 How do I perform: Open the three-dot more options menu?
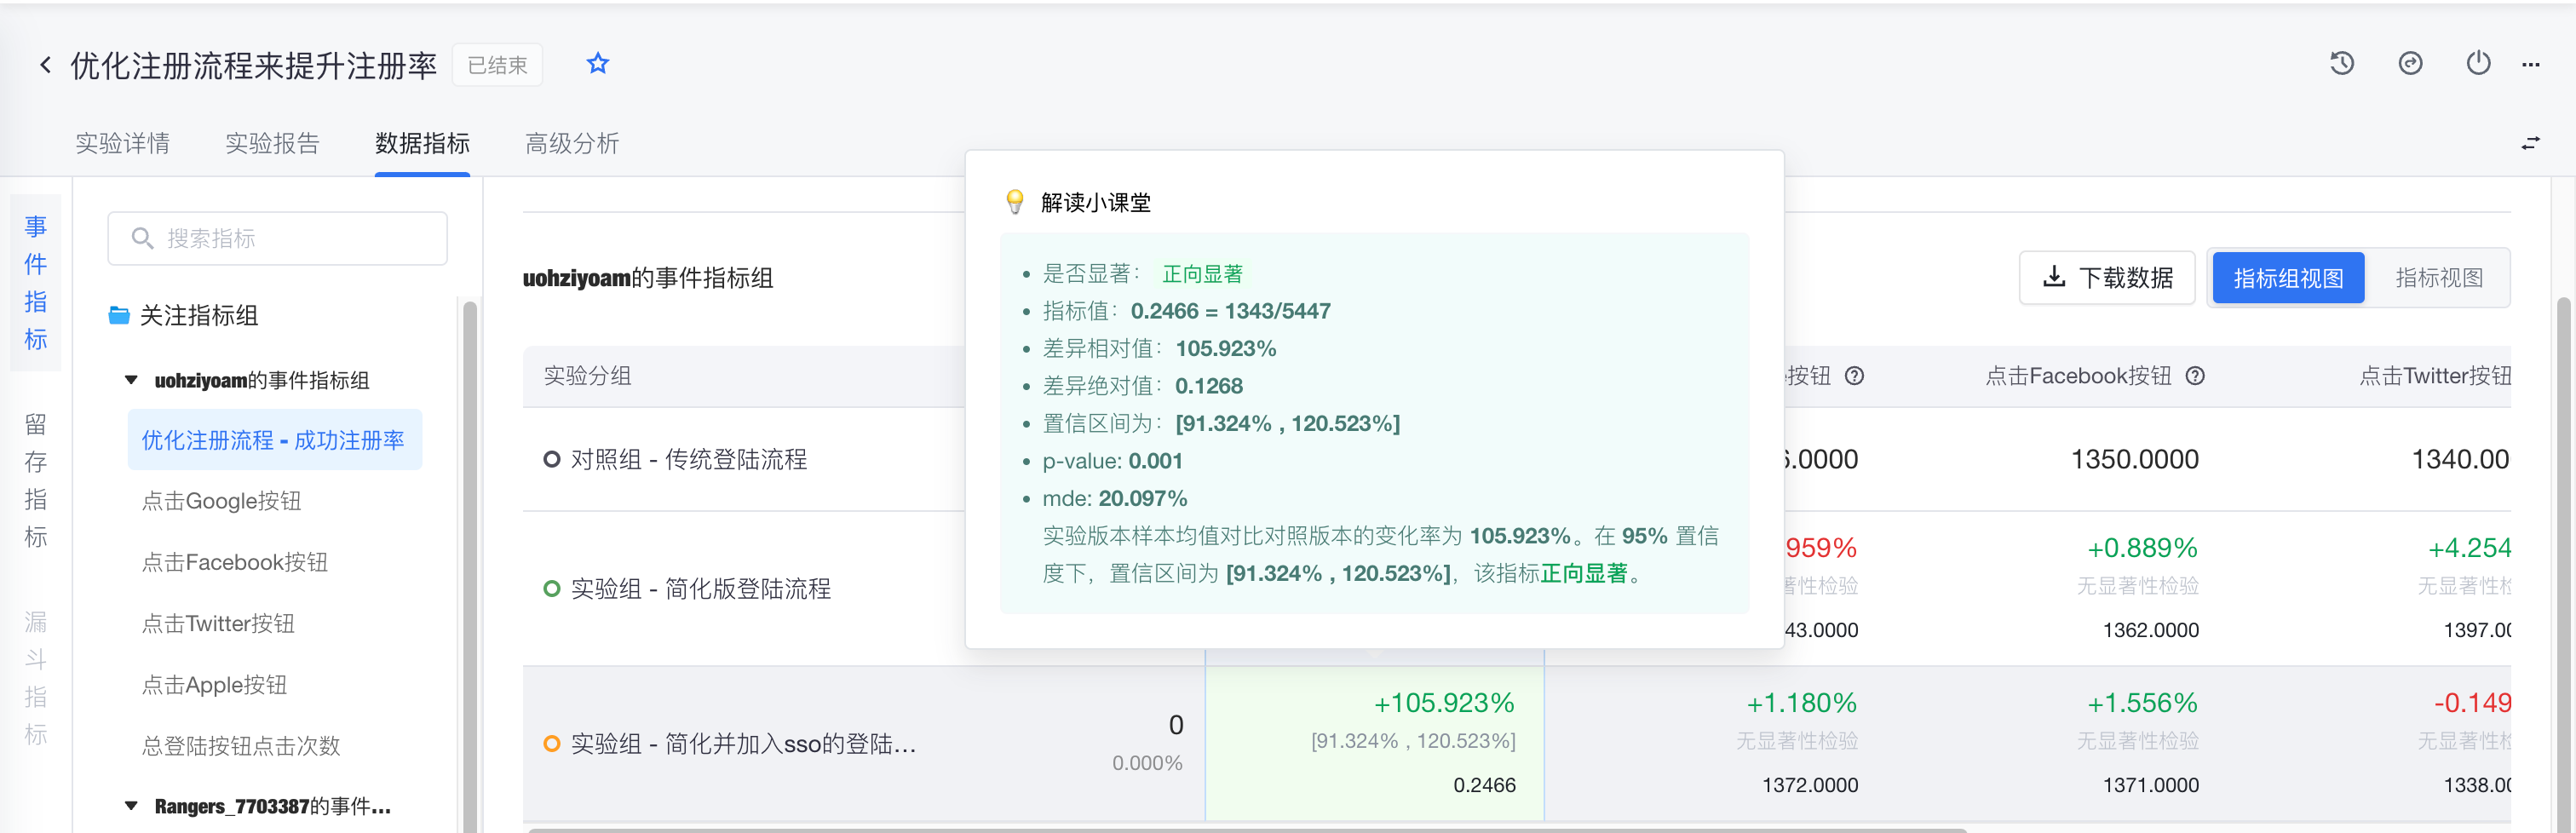(x=2531, y=65)
